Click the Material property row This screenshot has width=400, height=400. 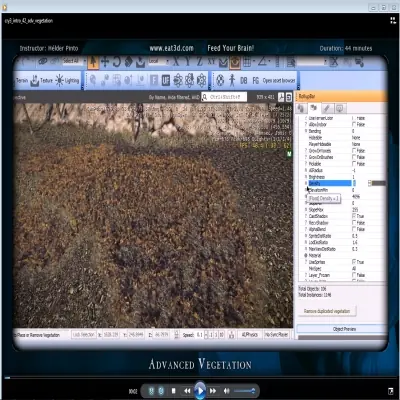(x=344, y=255)
